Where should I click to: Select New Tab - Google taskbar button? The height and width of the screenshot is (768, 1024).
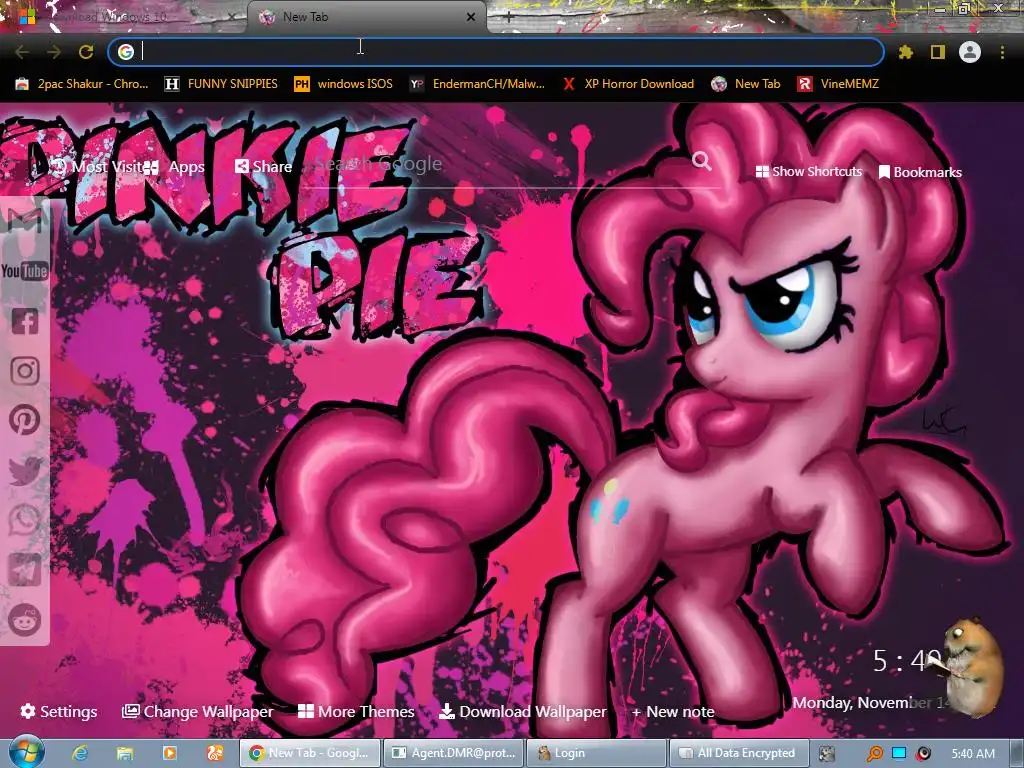pyautogui.click(x=309, y=753)
